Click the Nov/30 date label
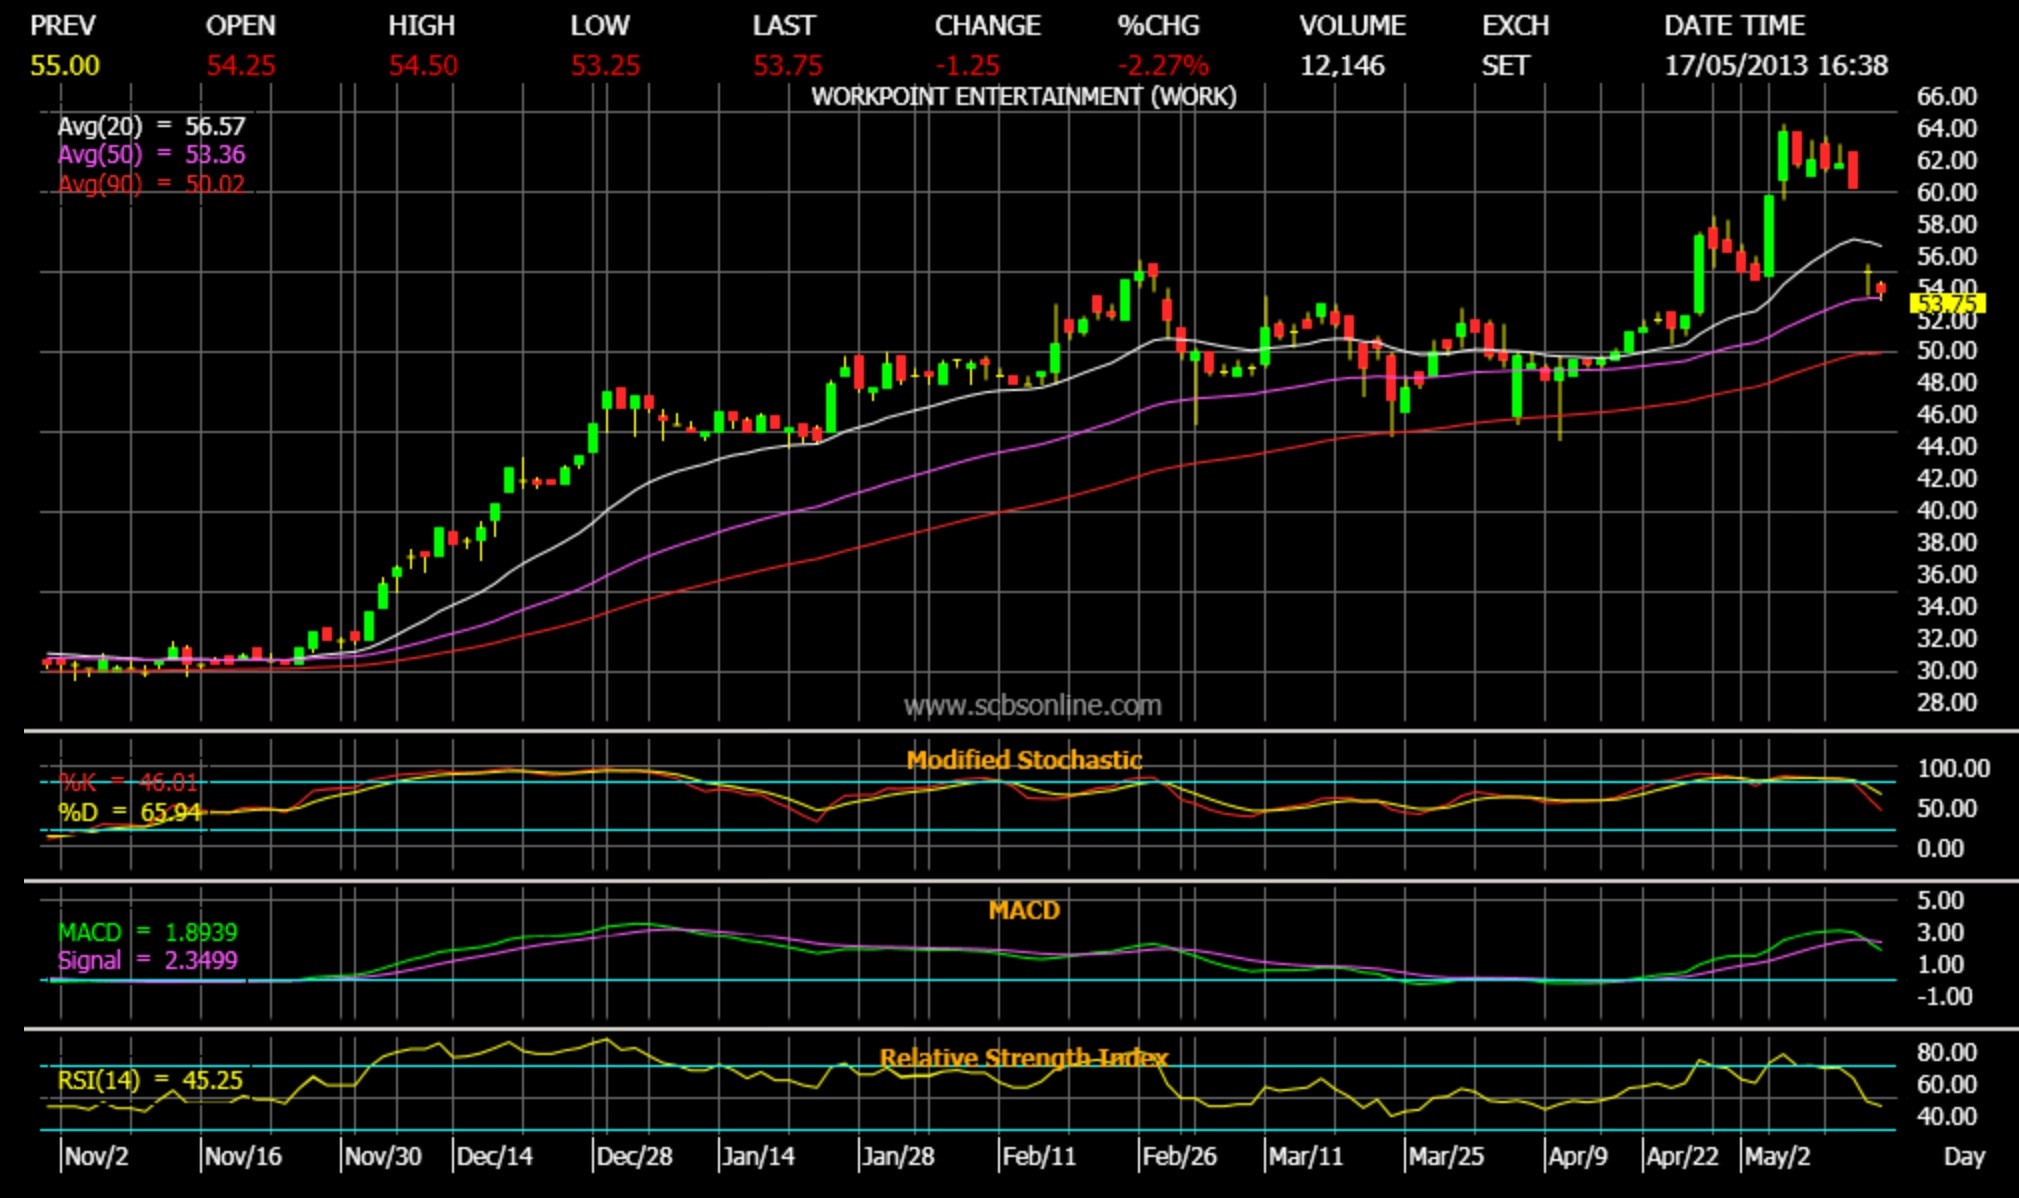Viewport: 2019px width, 1198px height. point(383,1157)
